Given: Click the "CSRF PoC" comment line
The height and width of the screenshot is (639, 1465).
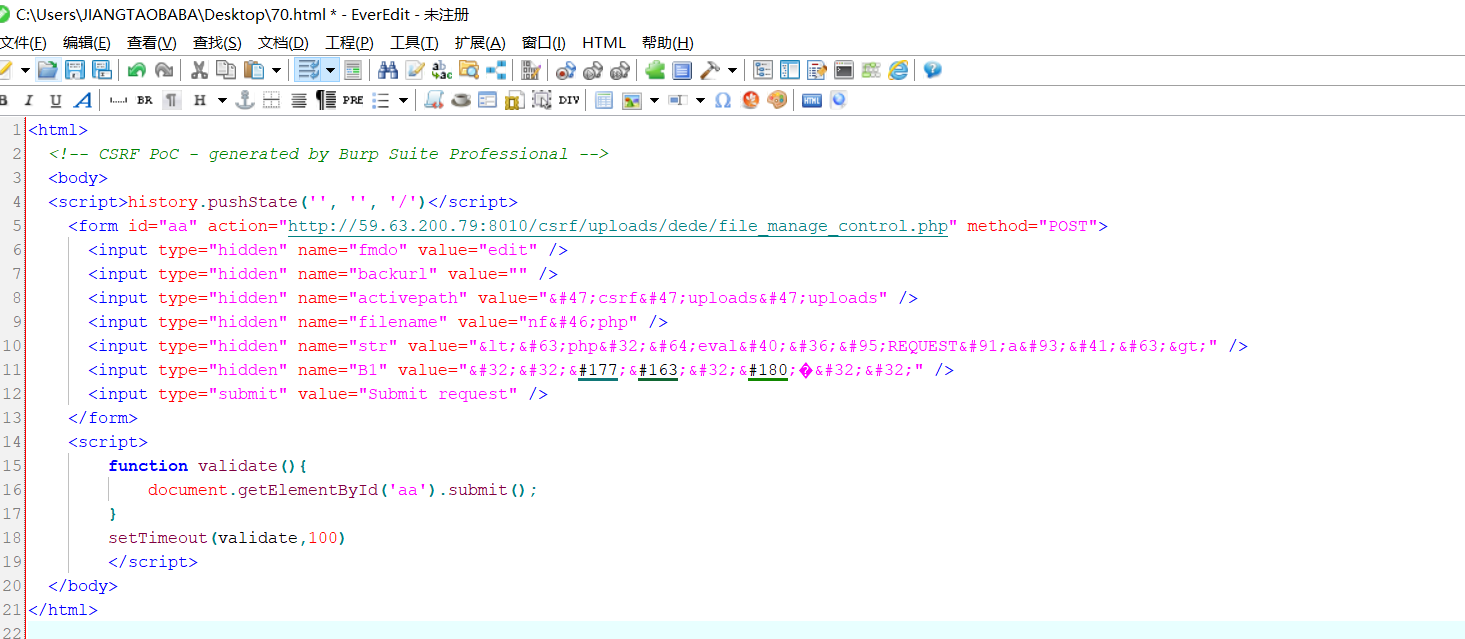Looking at the screenshot, I should [328, 154].
